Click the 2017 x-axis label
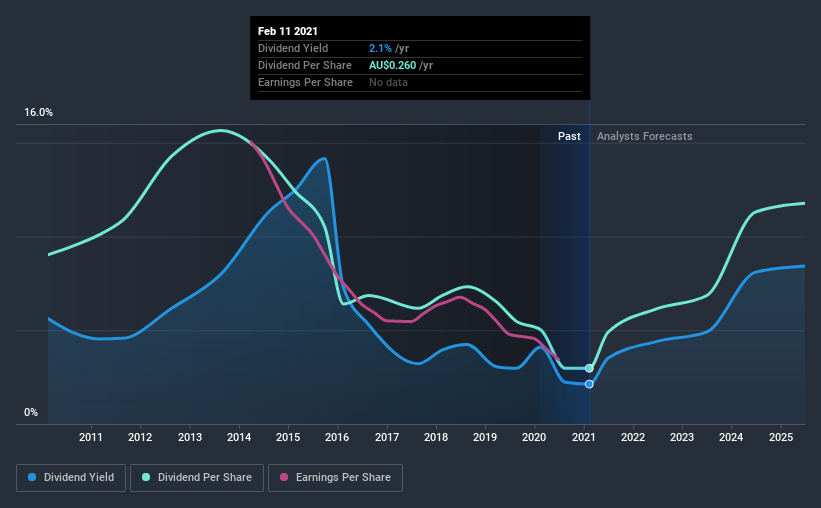821x508 pixels. tap(386, 437)
